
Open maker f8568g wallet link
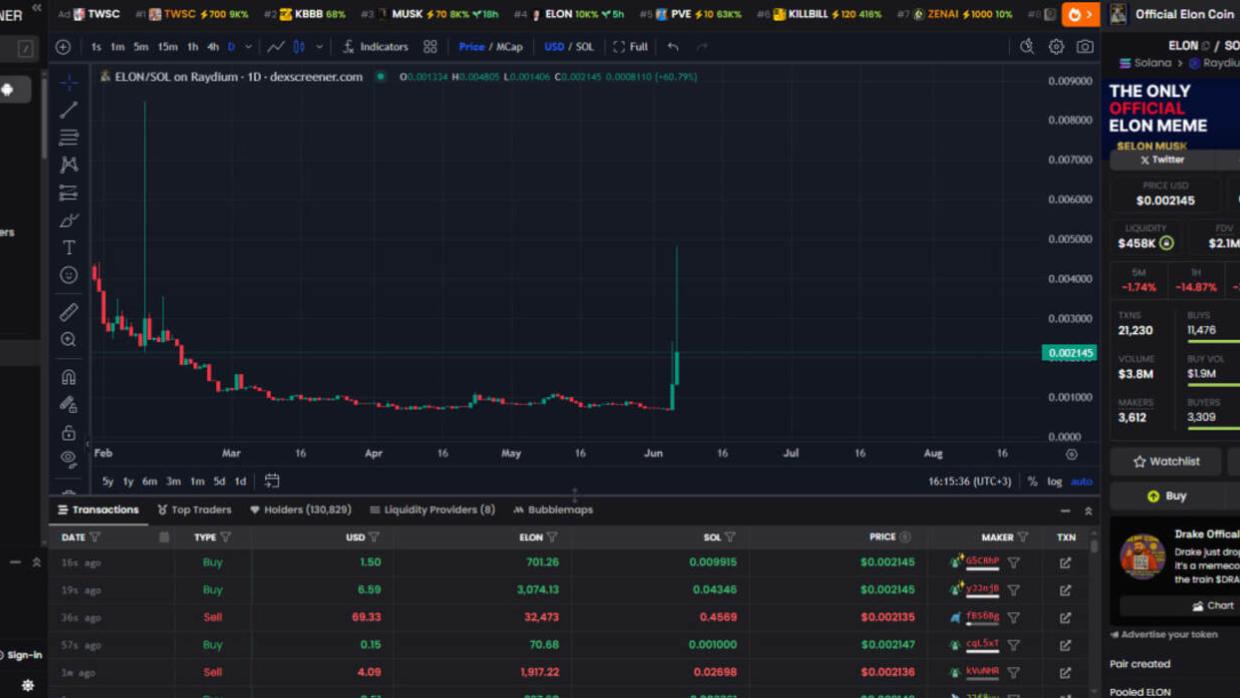tap(982, 617)
